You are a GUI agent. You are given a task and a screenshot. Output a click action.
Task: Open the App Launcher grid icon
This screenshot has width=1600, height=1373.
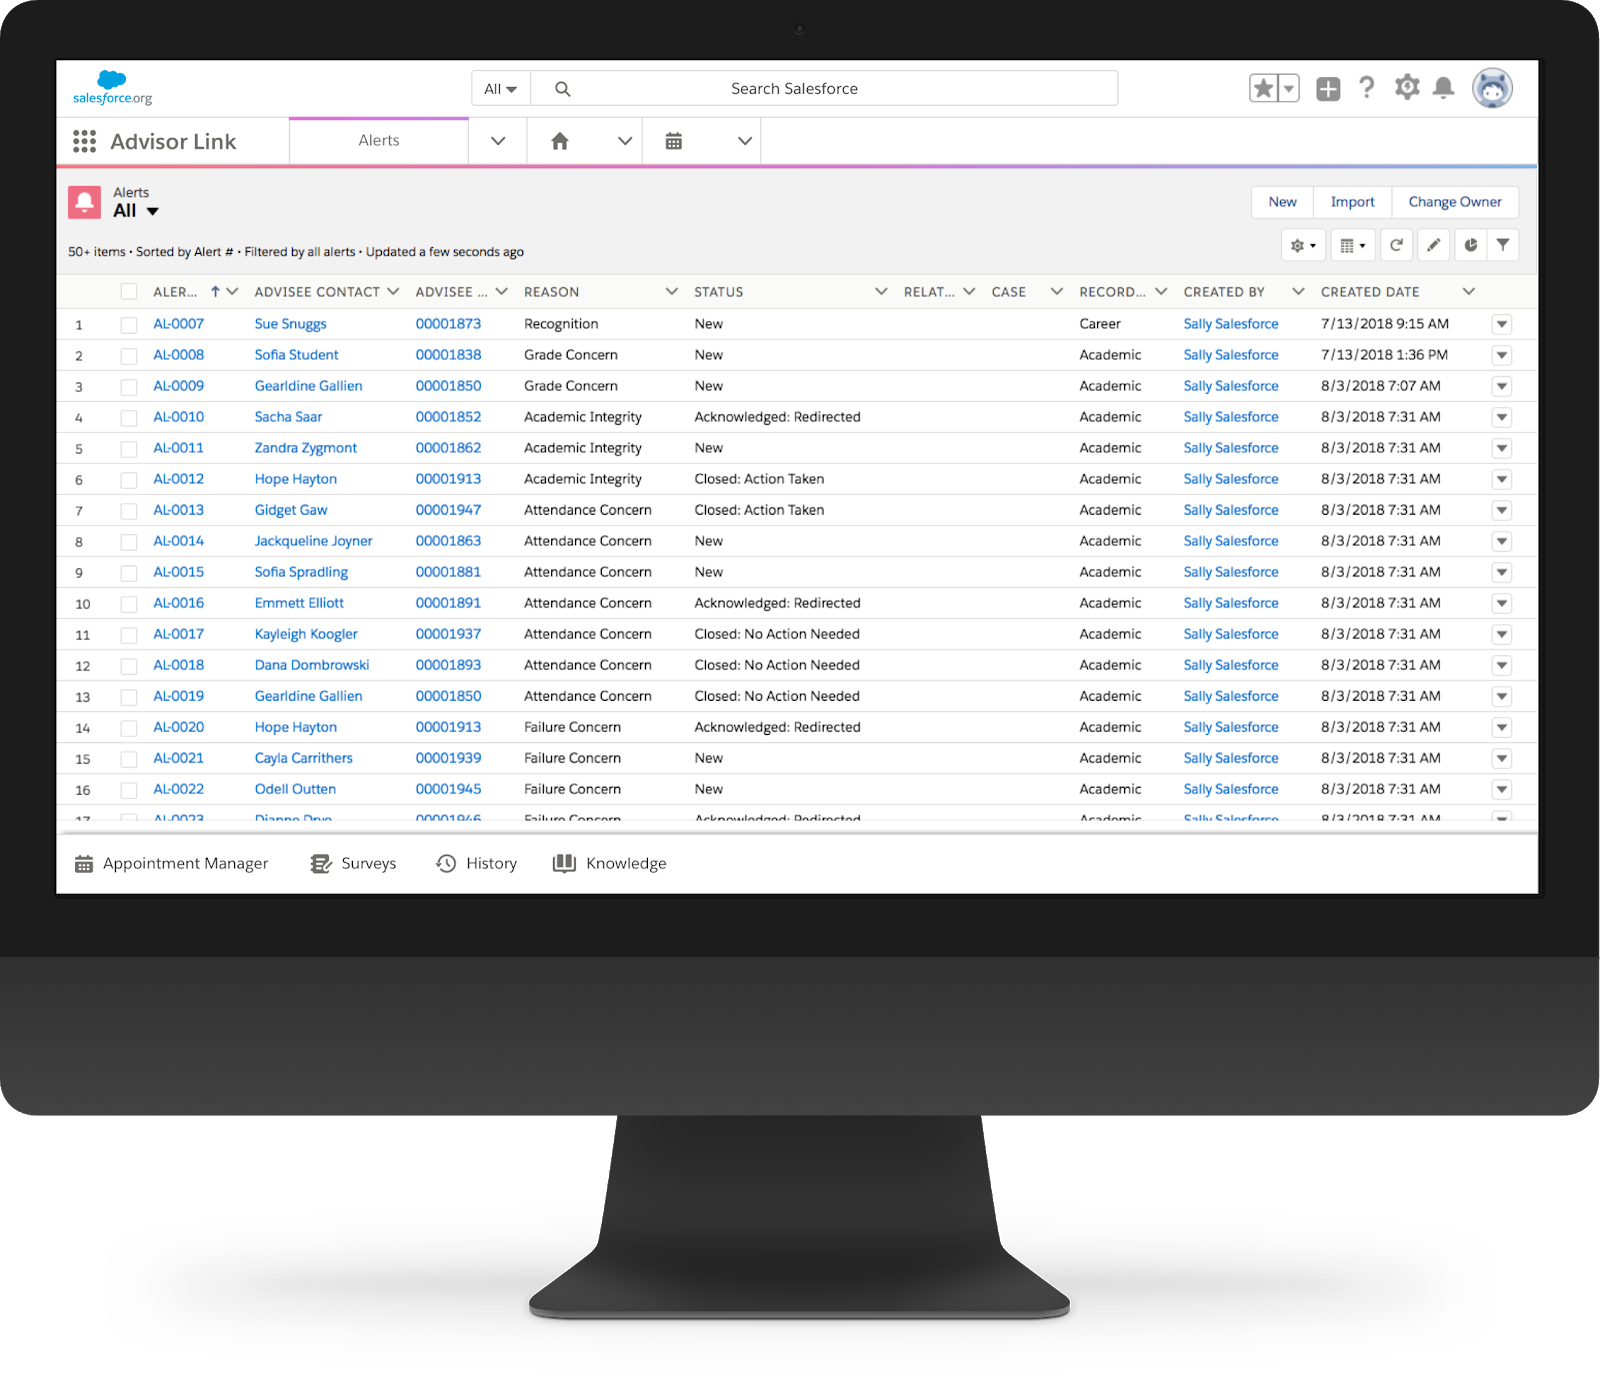click(85, 142)
